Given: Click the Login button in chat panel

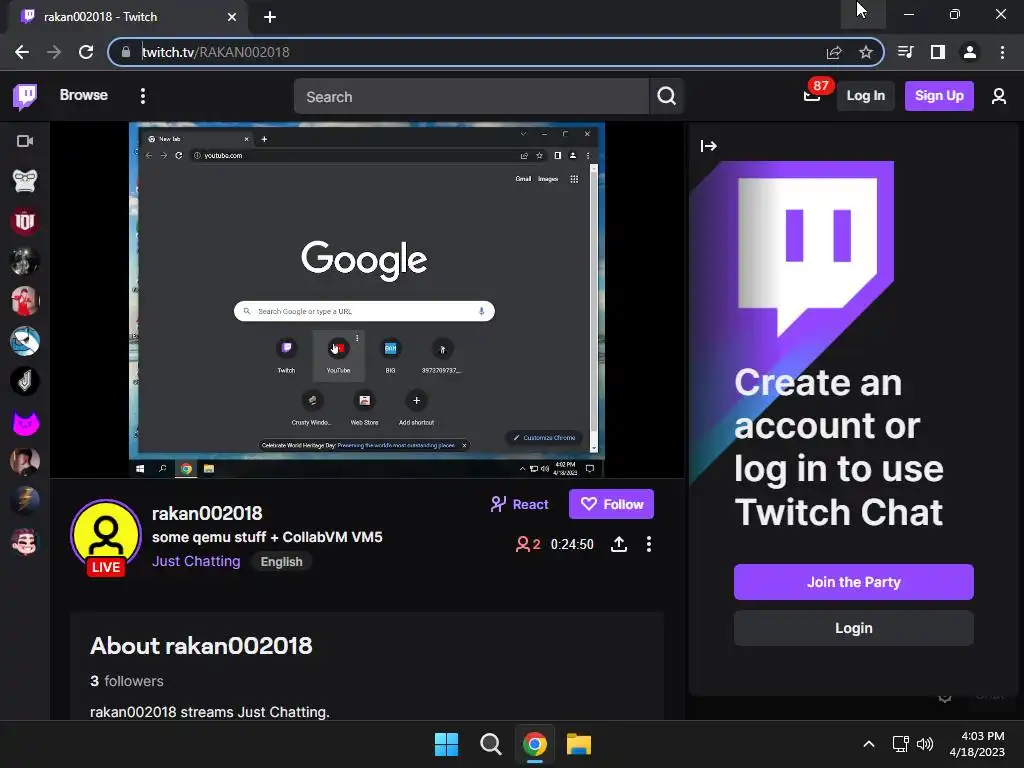Looking at the screenshot, I should pos(854,628).
